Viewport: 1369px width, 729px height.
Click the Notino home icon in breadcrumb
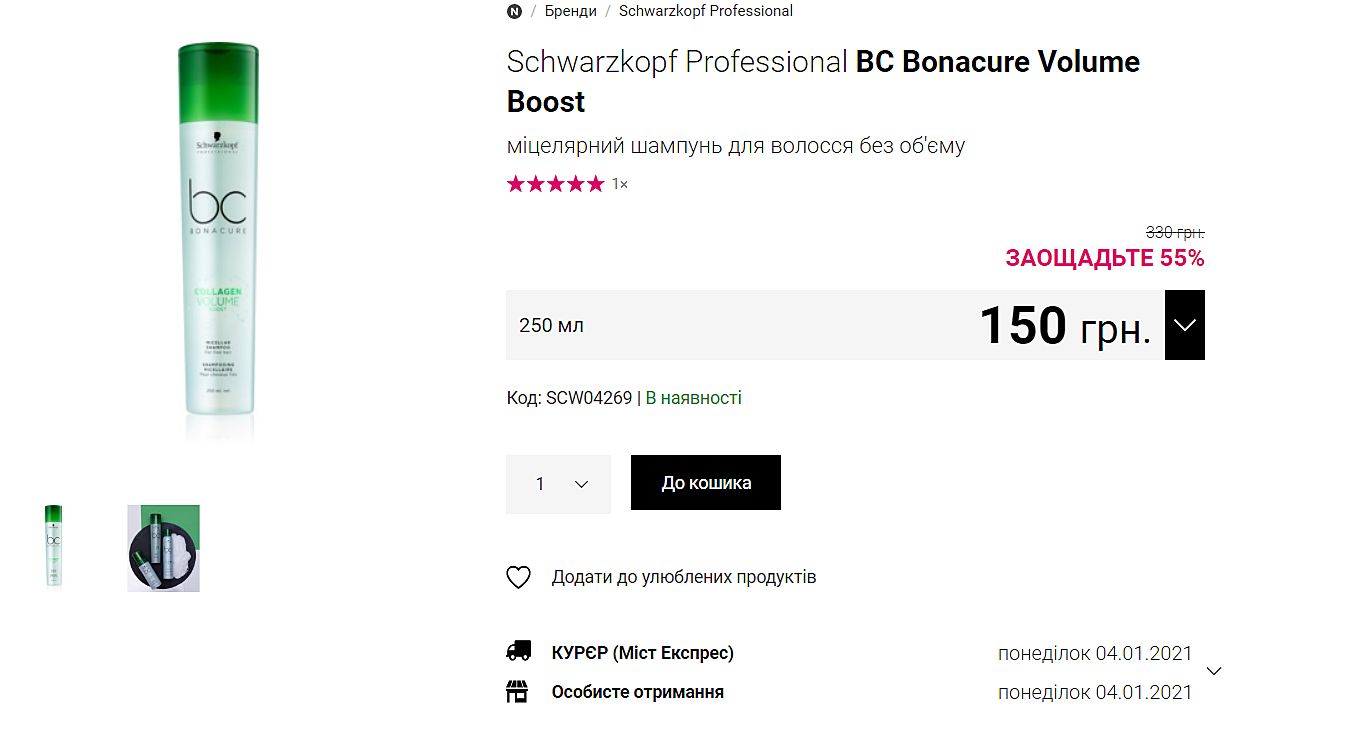coord(515,11)
